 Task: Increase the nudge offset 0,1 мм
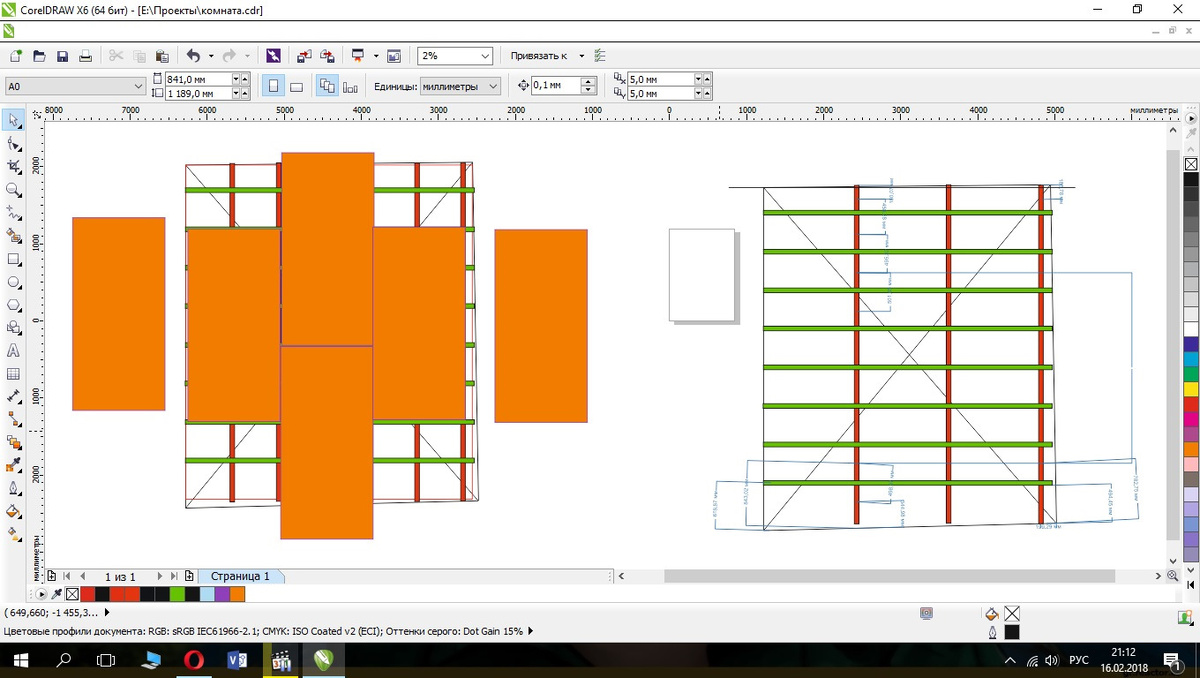coord(589,82)
